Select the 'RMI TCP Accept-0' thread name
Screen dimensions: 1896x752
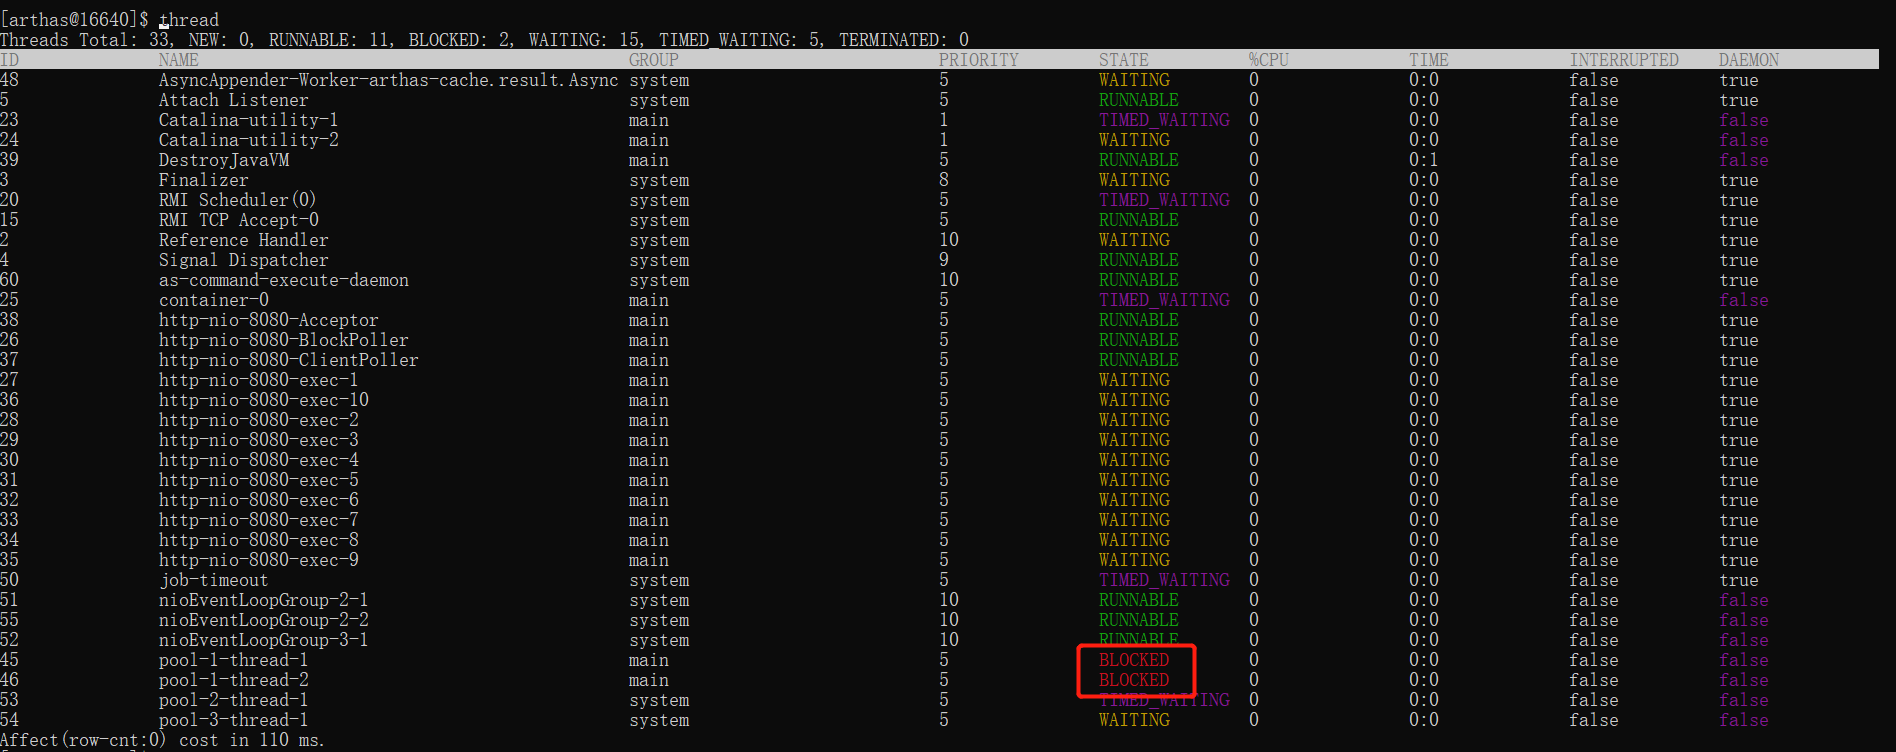tap(239, 220)
